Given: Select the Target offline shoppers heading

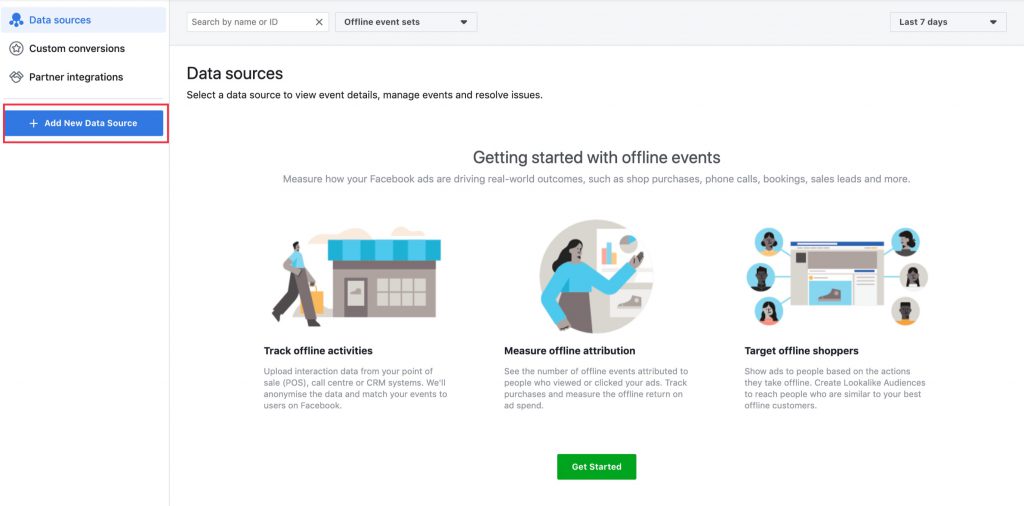Looking at the screenshot, I should point(801,351).
